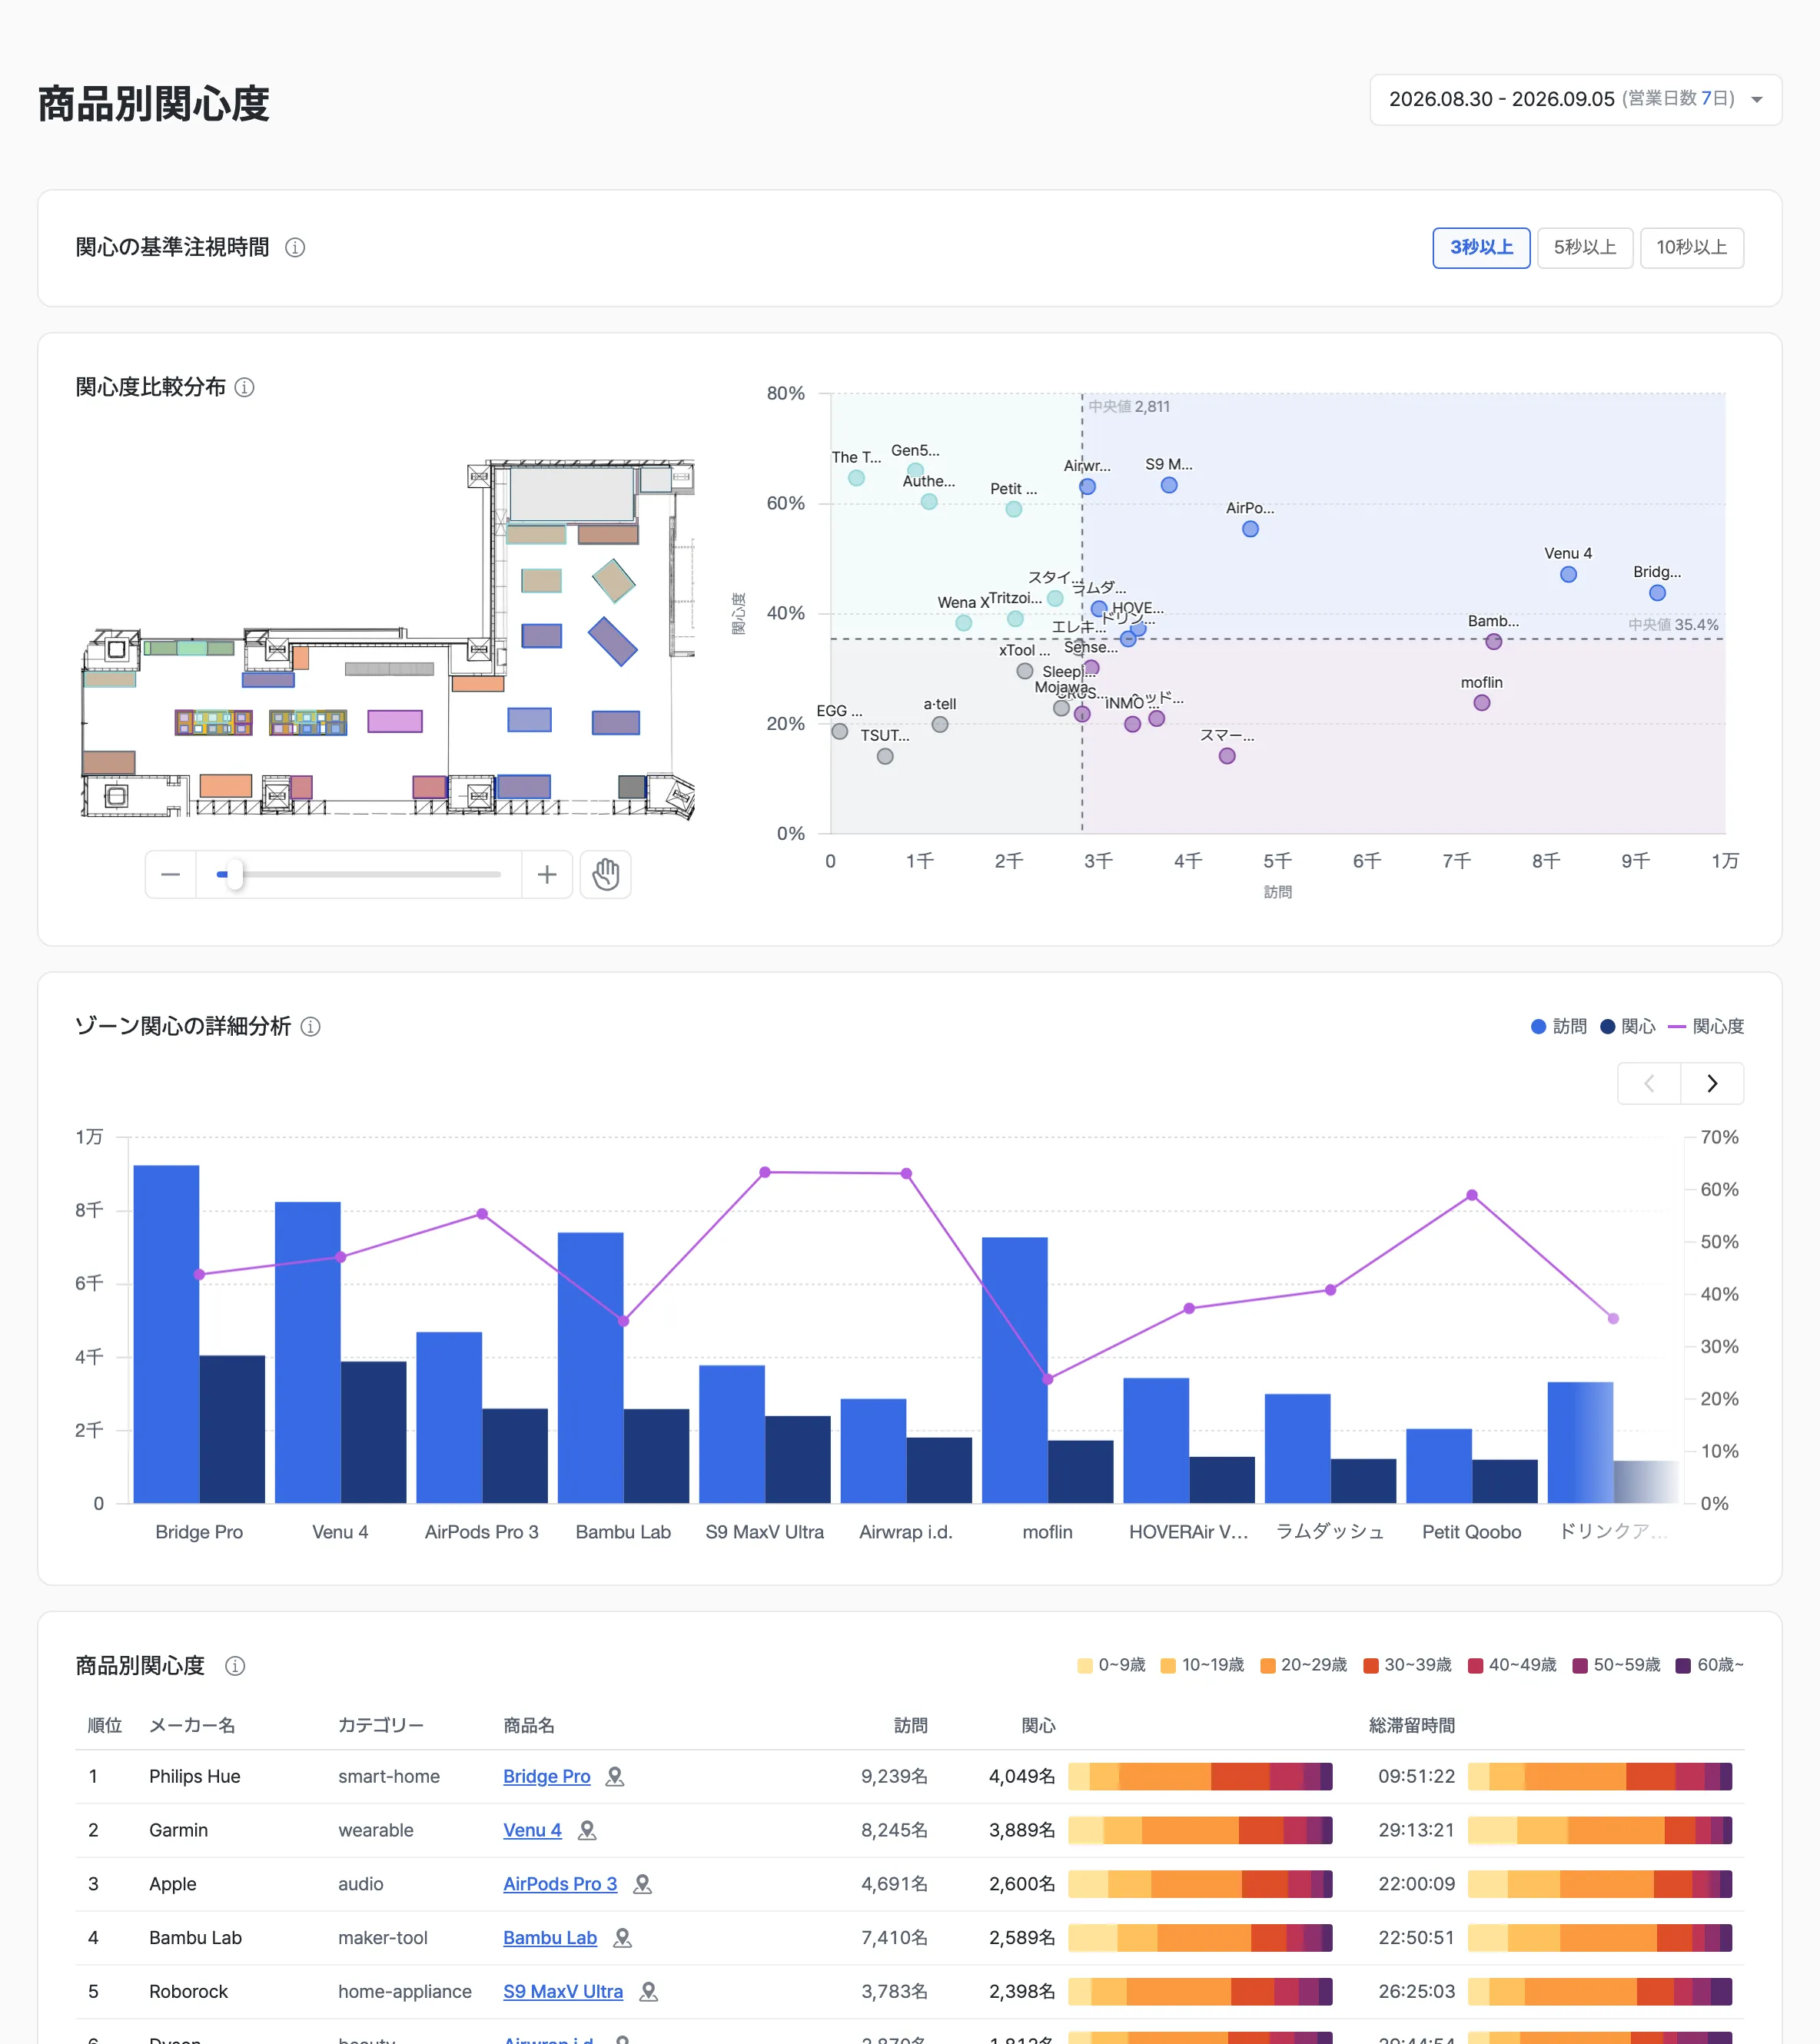
Task: Click info icon beside ゾーン関心の詳細分析
Action: tap(311, 1026)
